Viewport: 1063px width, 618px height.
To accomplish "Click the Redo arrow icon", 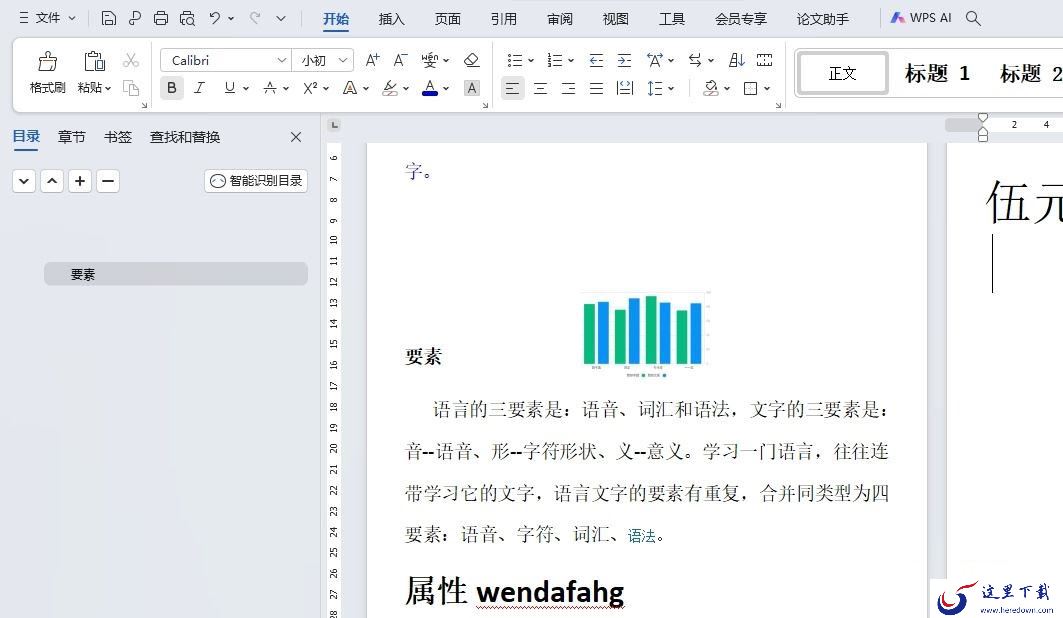I will (x=256, y=18).
